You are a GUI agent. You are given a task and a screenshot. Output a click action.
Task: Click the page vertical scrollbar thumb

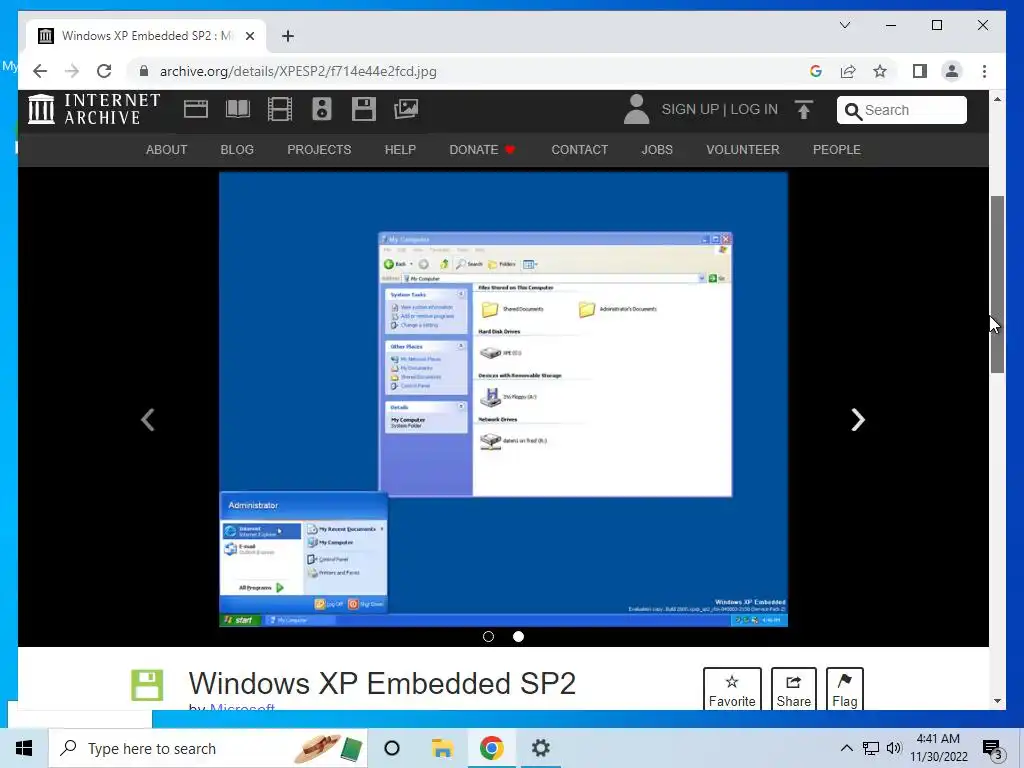997,285
